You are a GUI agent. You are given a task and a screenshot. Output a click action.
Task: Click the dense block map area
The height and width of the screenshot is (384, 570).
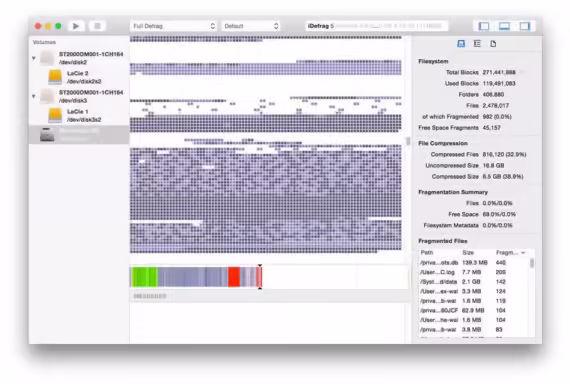pyautogui.click(x=265, y=199)
